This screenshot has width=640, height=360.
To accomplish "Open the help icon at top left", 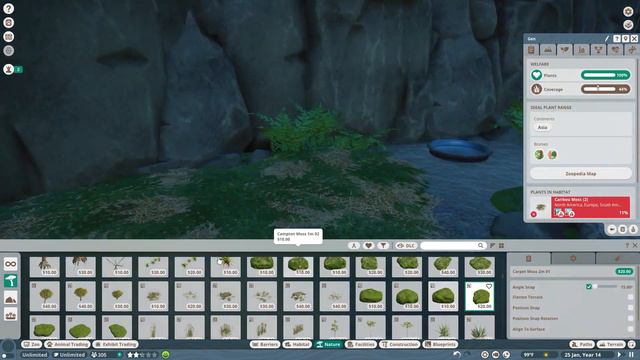I will tap(8, 8).
